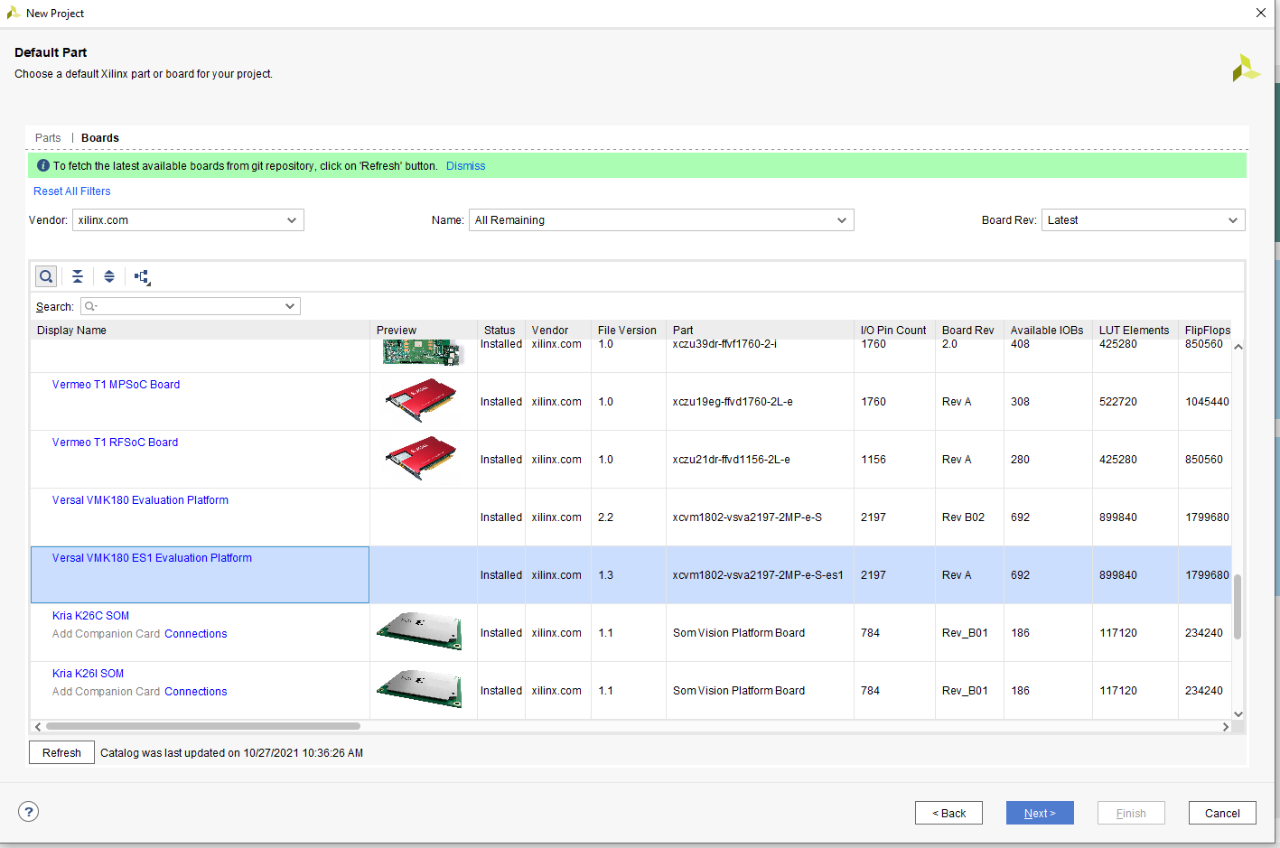Sort by Available IOBs column header
1280x848 pixels.
click(x=1047, y=330)
